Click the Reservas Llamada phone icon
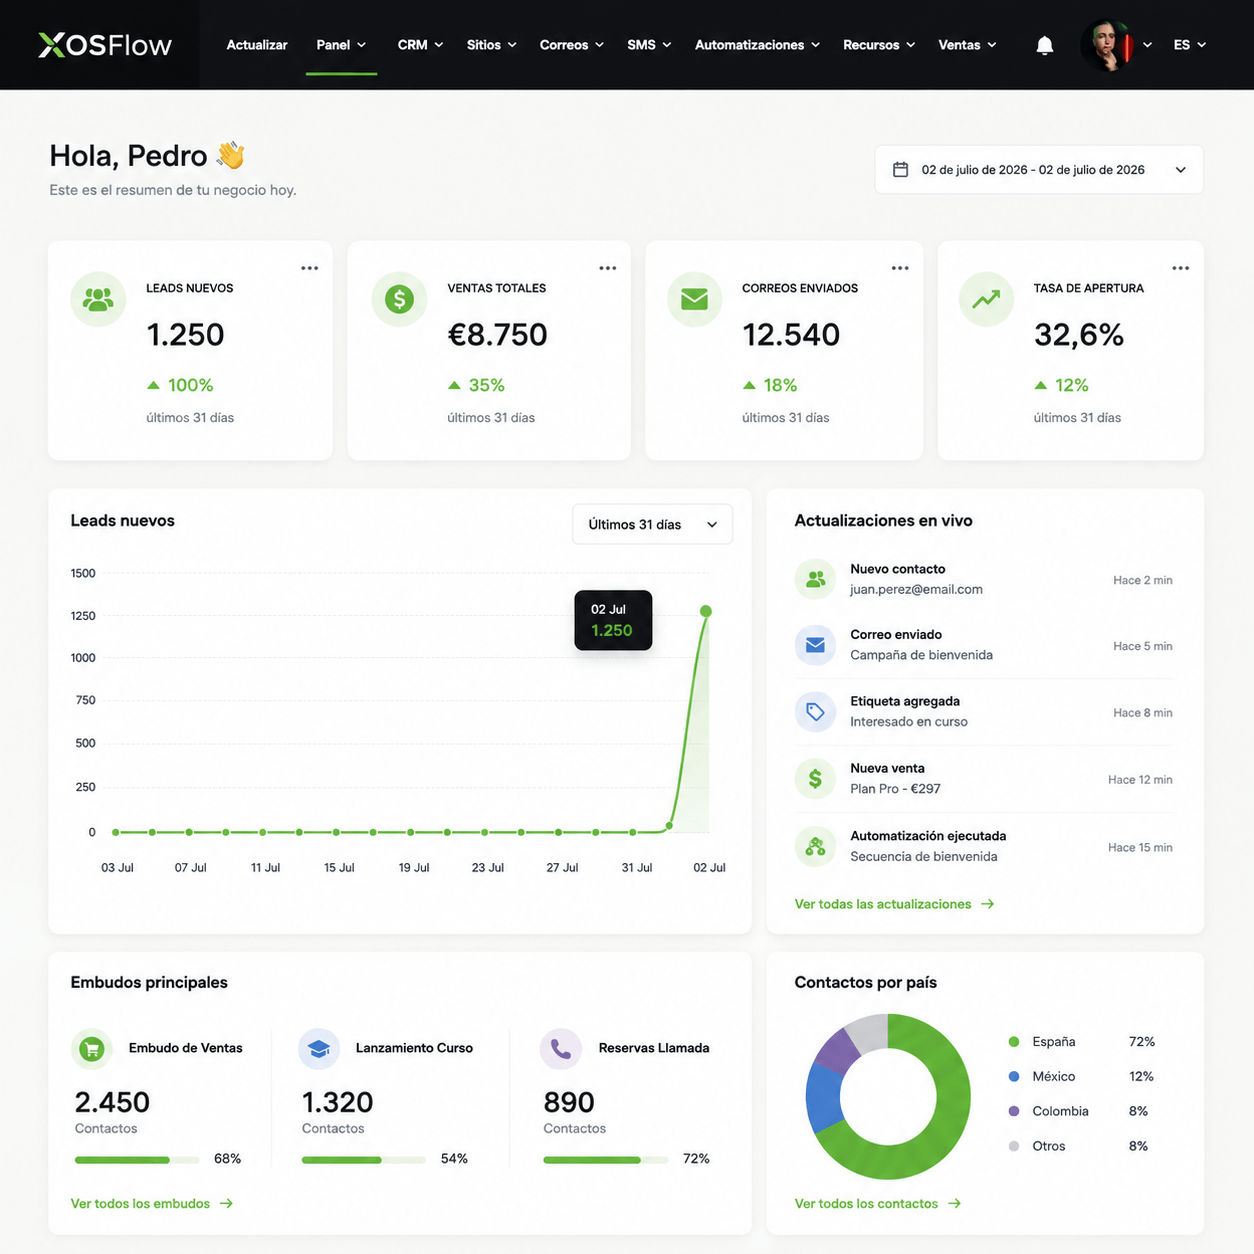Screen dimensions: 1254x1254 tap(560, 1049)
